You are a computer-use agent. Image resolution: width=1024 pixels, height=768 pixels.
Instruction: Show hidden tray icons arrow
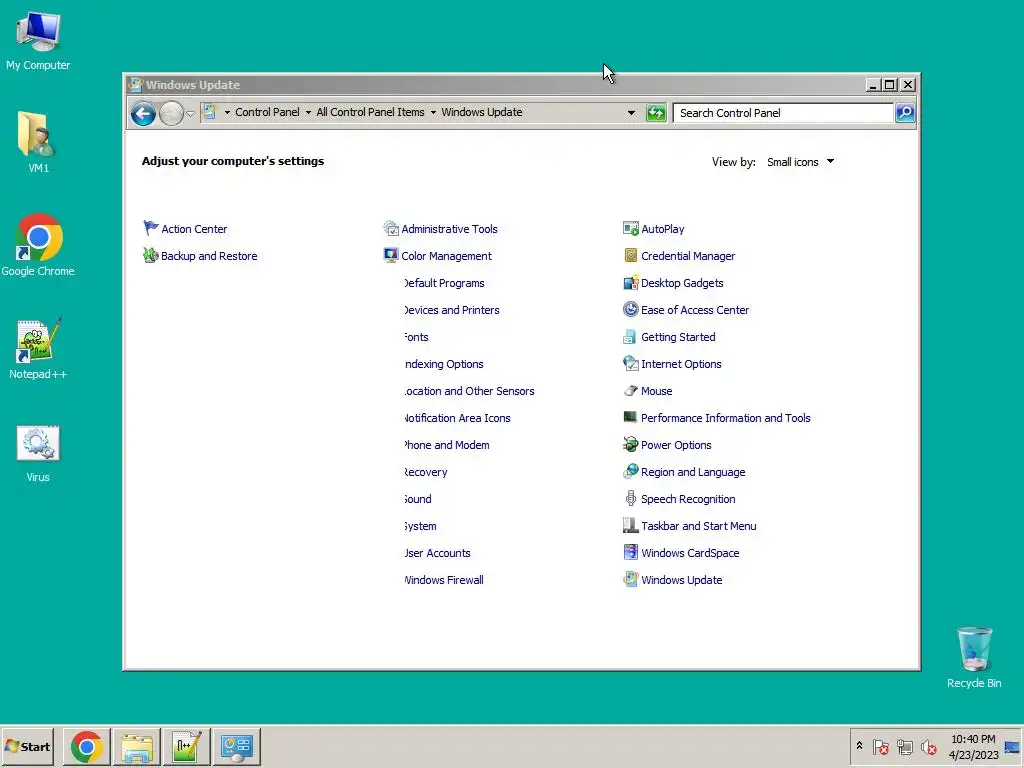859,745
